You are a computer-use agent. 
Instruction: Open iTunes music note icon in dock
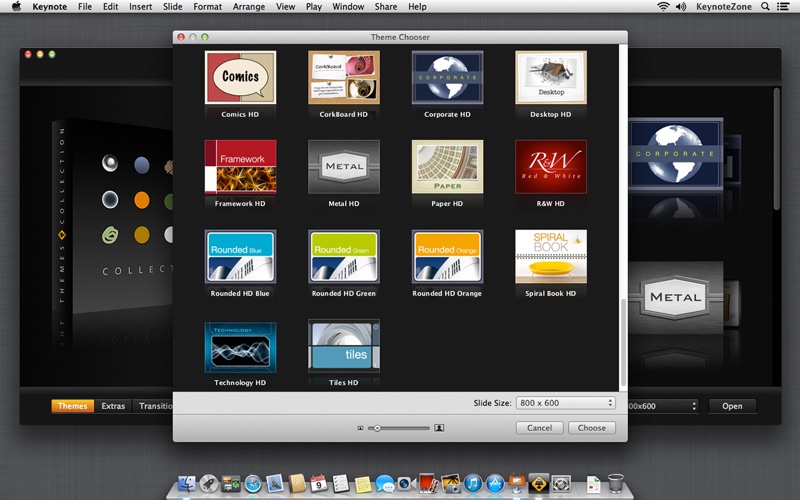pyautogui.click(x=473, y=483)
